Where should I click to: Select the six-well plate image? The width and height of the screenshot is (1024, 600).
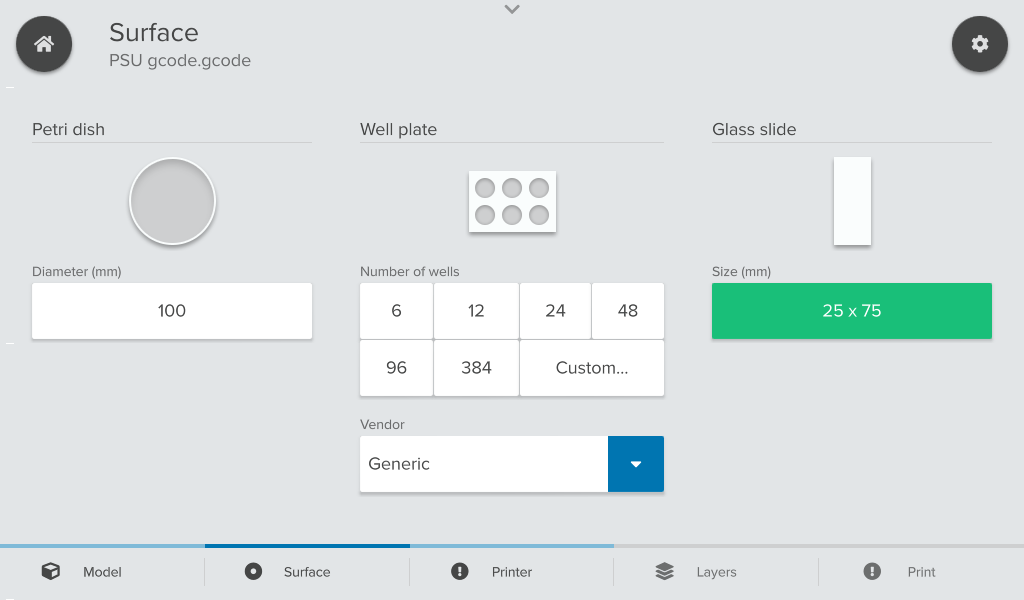512,202
